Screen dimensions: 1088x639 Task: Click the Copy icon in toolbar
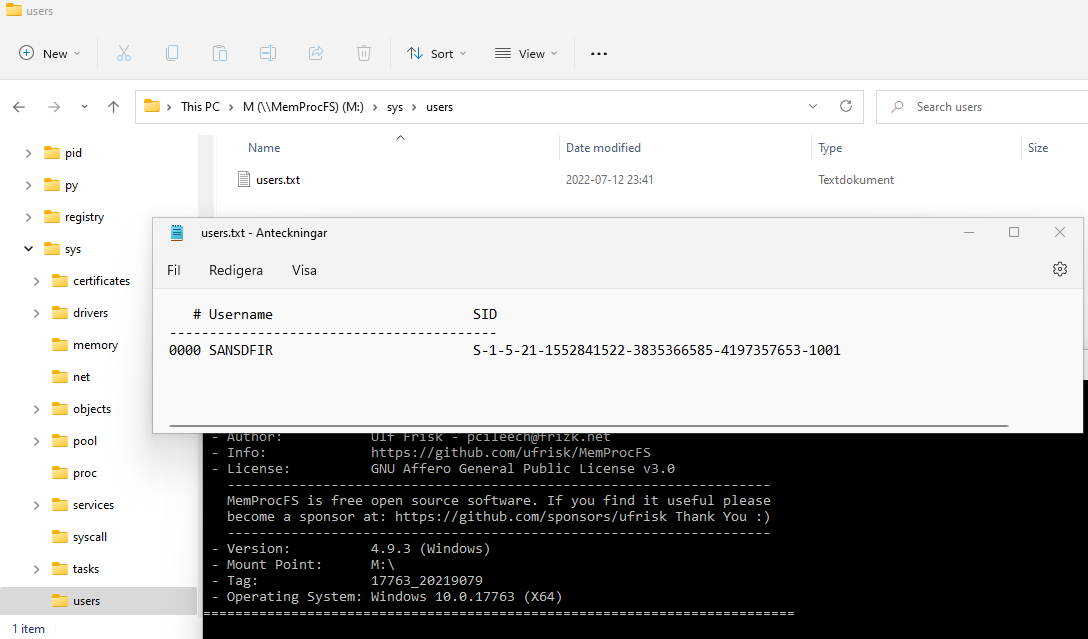point(172,54)
